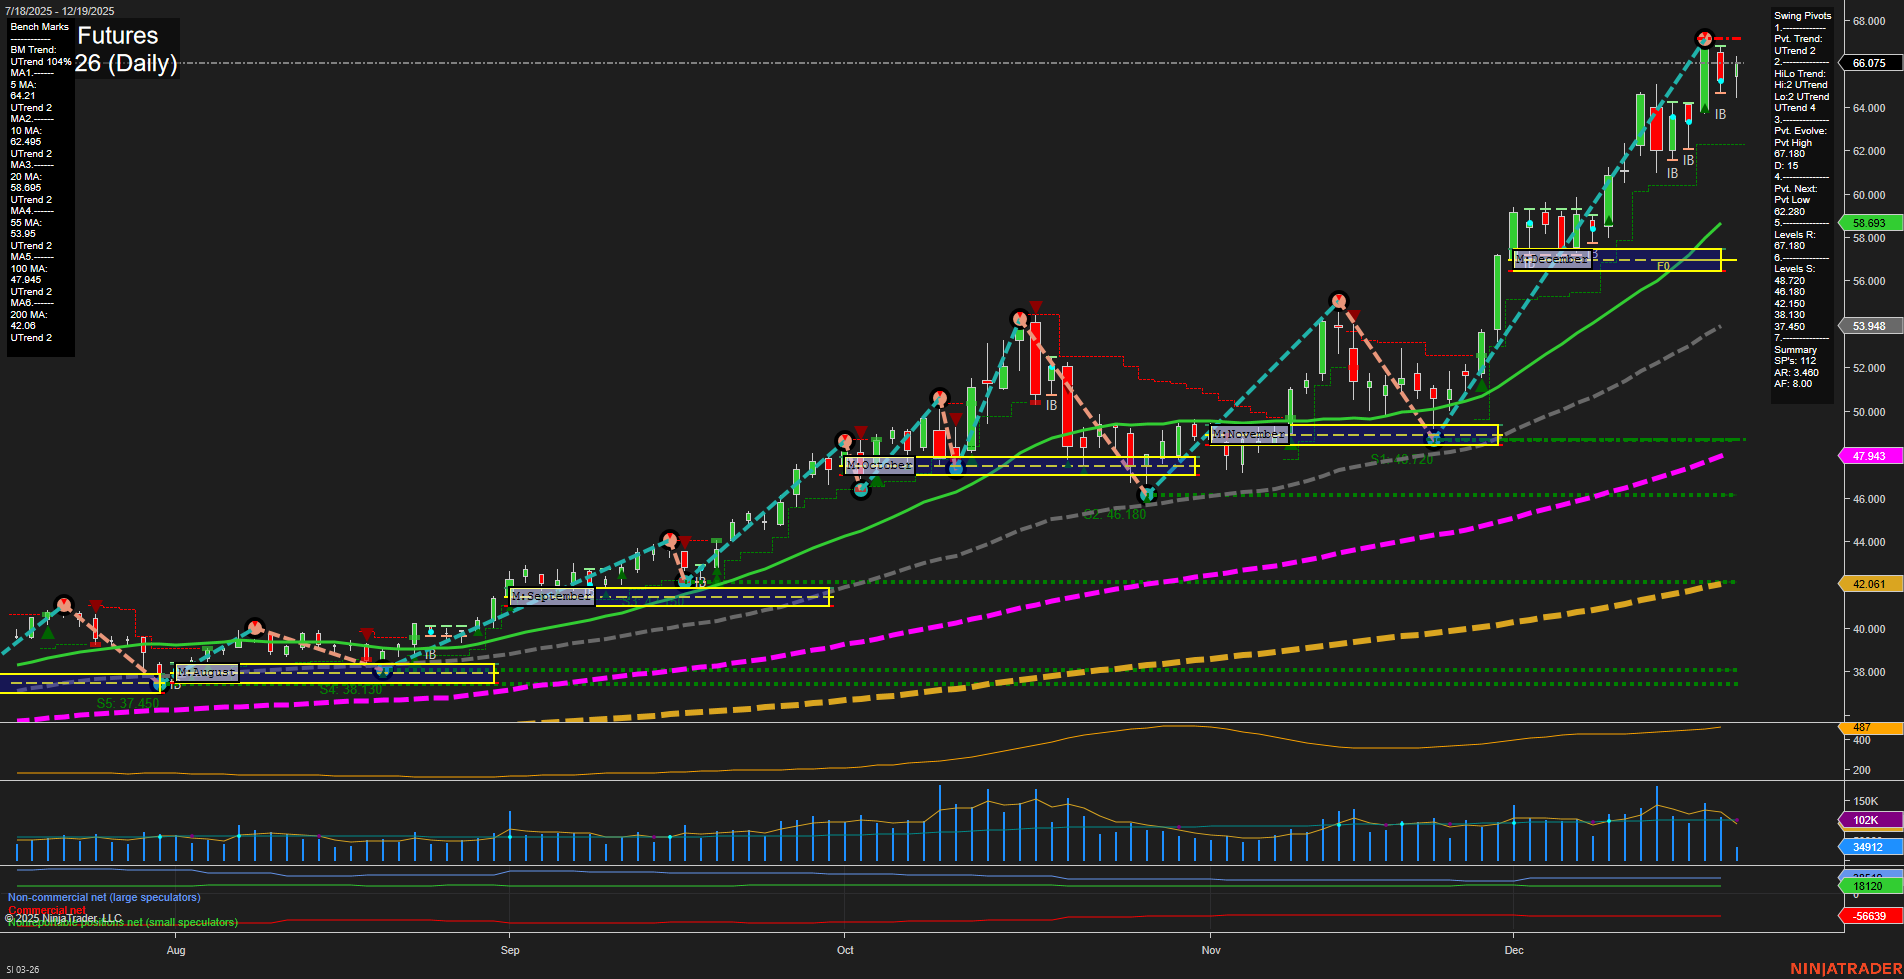Select the M:October pivot zone label
The width and height of the screenshot is (1904, 979).
880,464
